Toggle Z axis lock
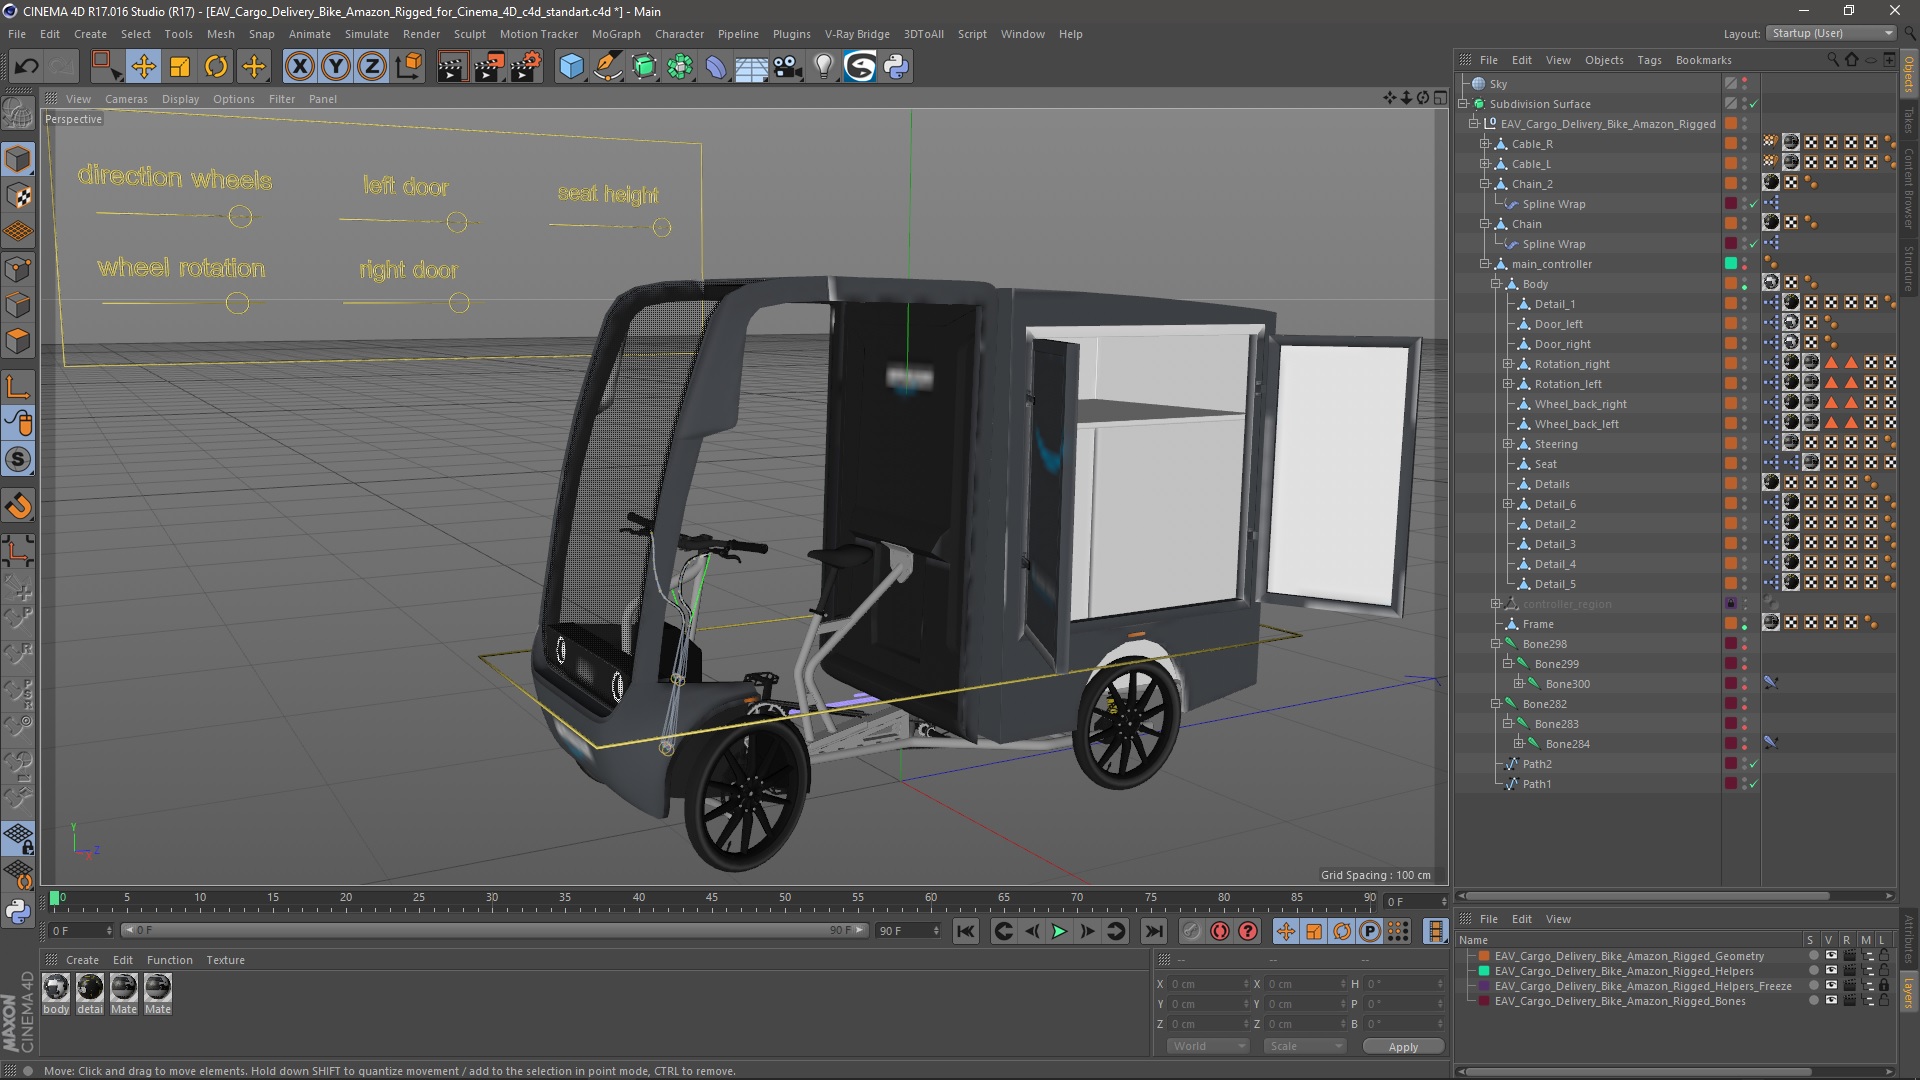This screenshot has height=1080, width=1920. [372, 67]
